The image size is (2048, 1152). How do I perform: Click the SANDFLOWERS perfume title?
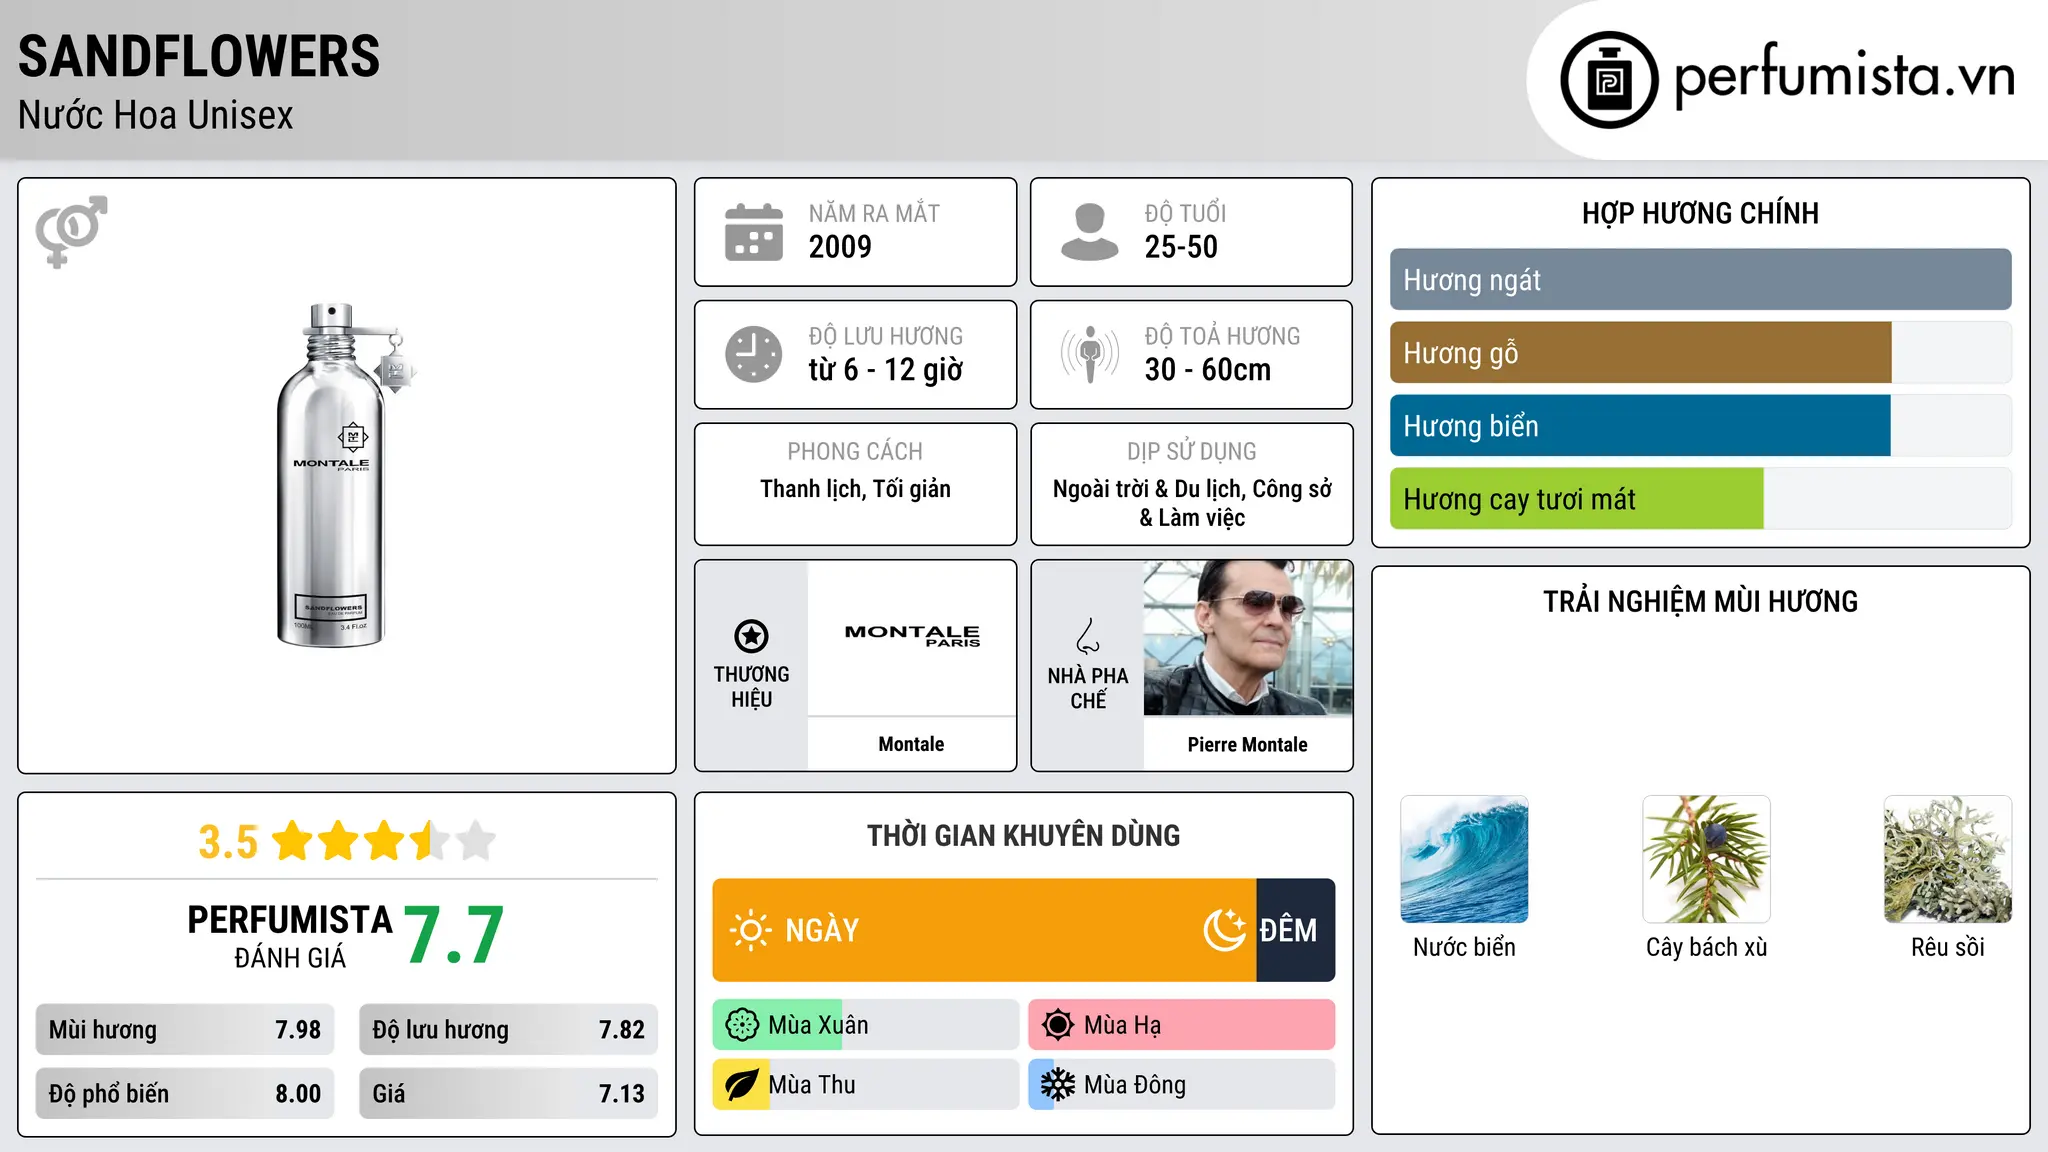click(x=199, y=56)
